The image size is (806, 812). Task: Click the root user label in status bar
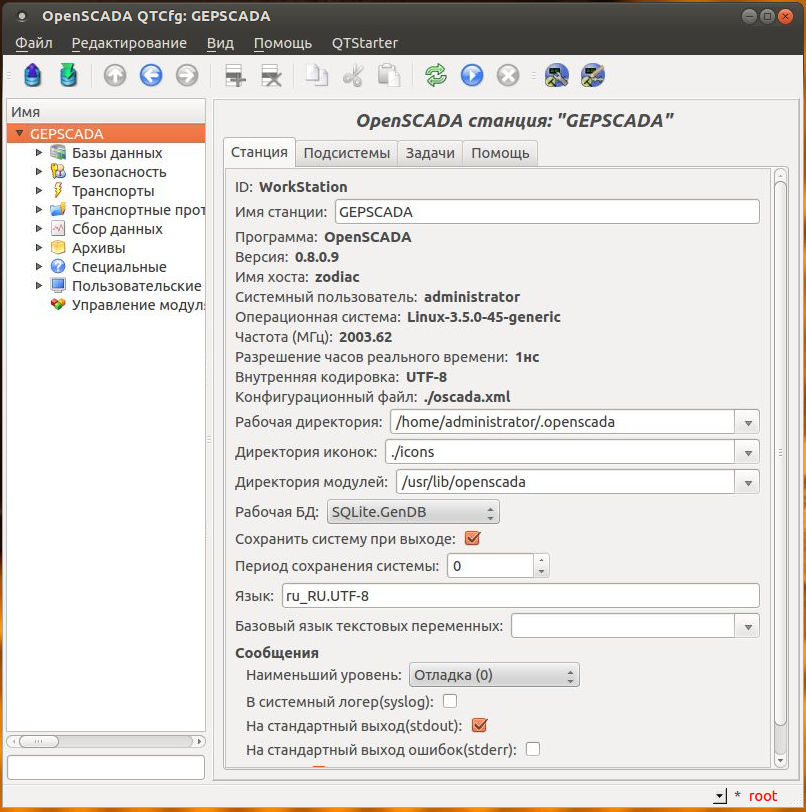[762, 796]
